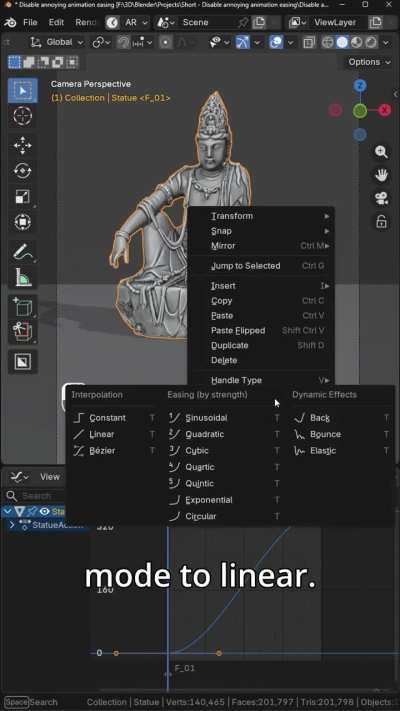Screen dimensions: 400x711
Task: Click the blue Z axis gizmo ball
Action: pos(360,86)
